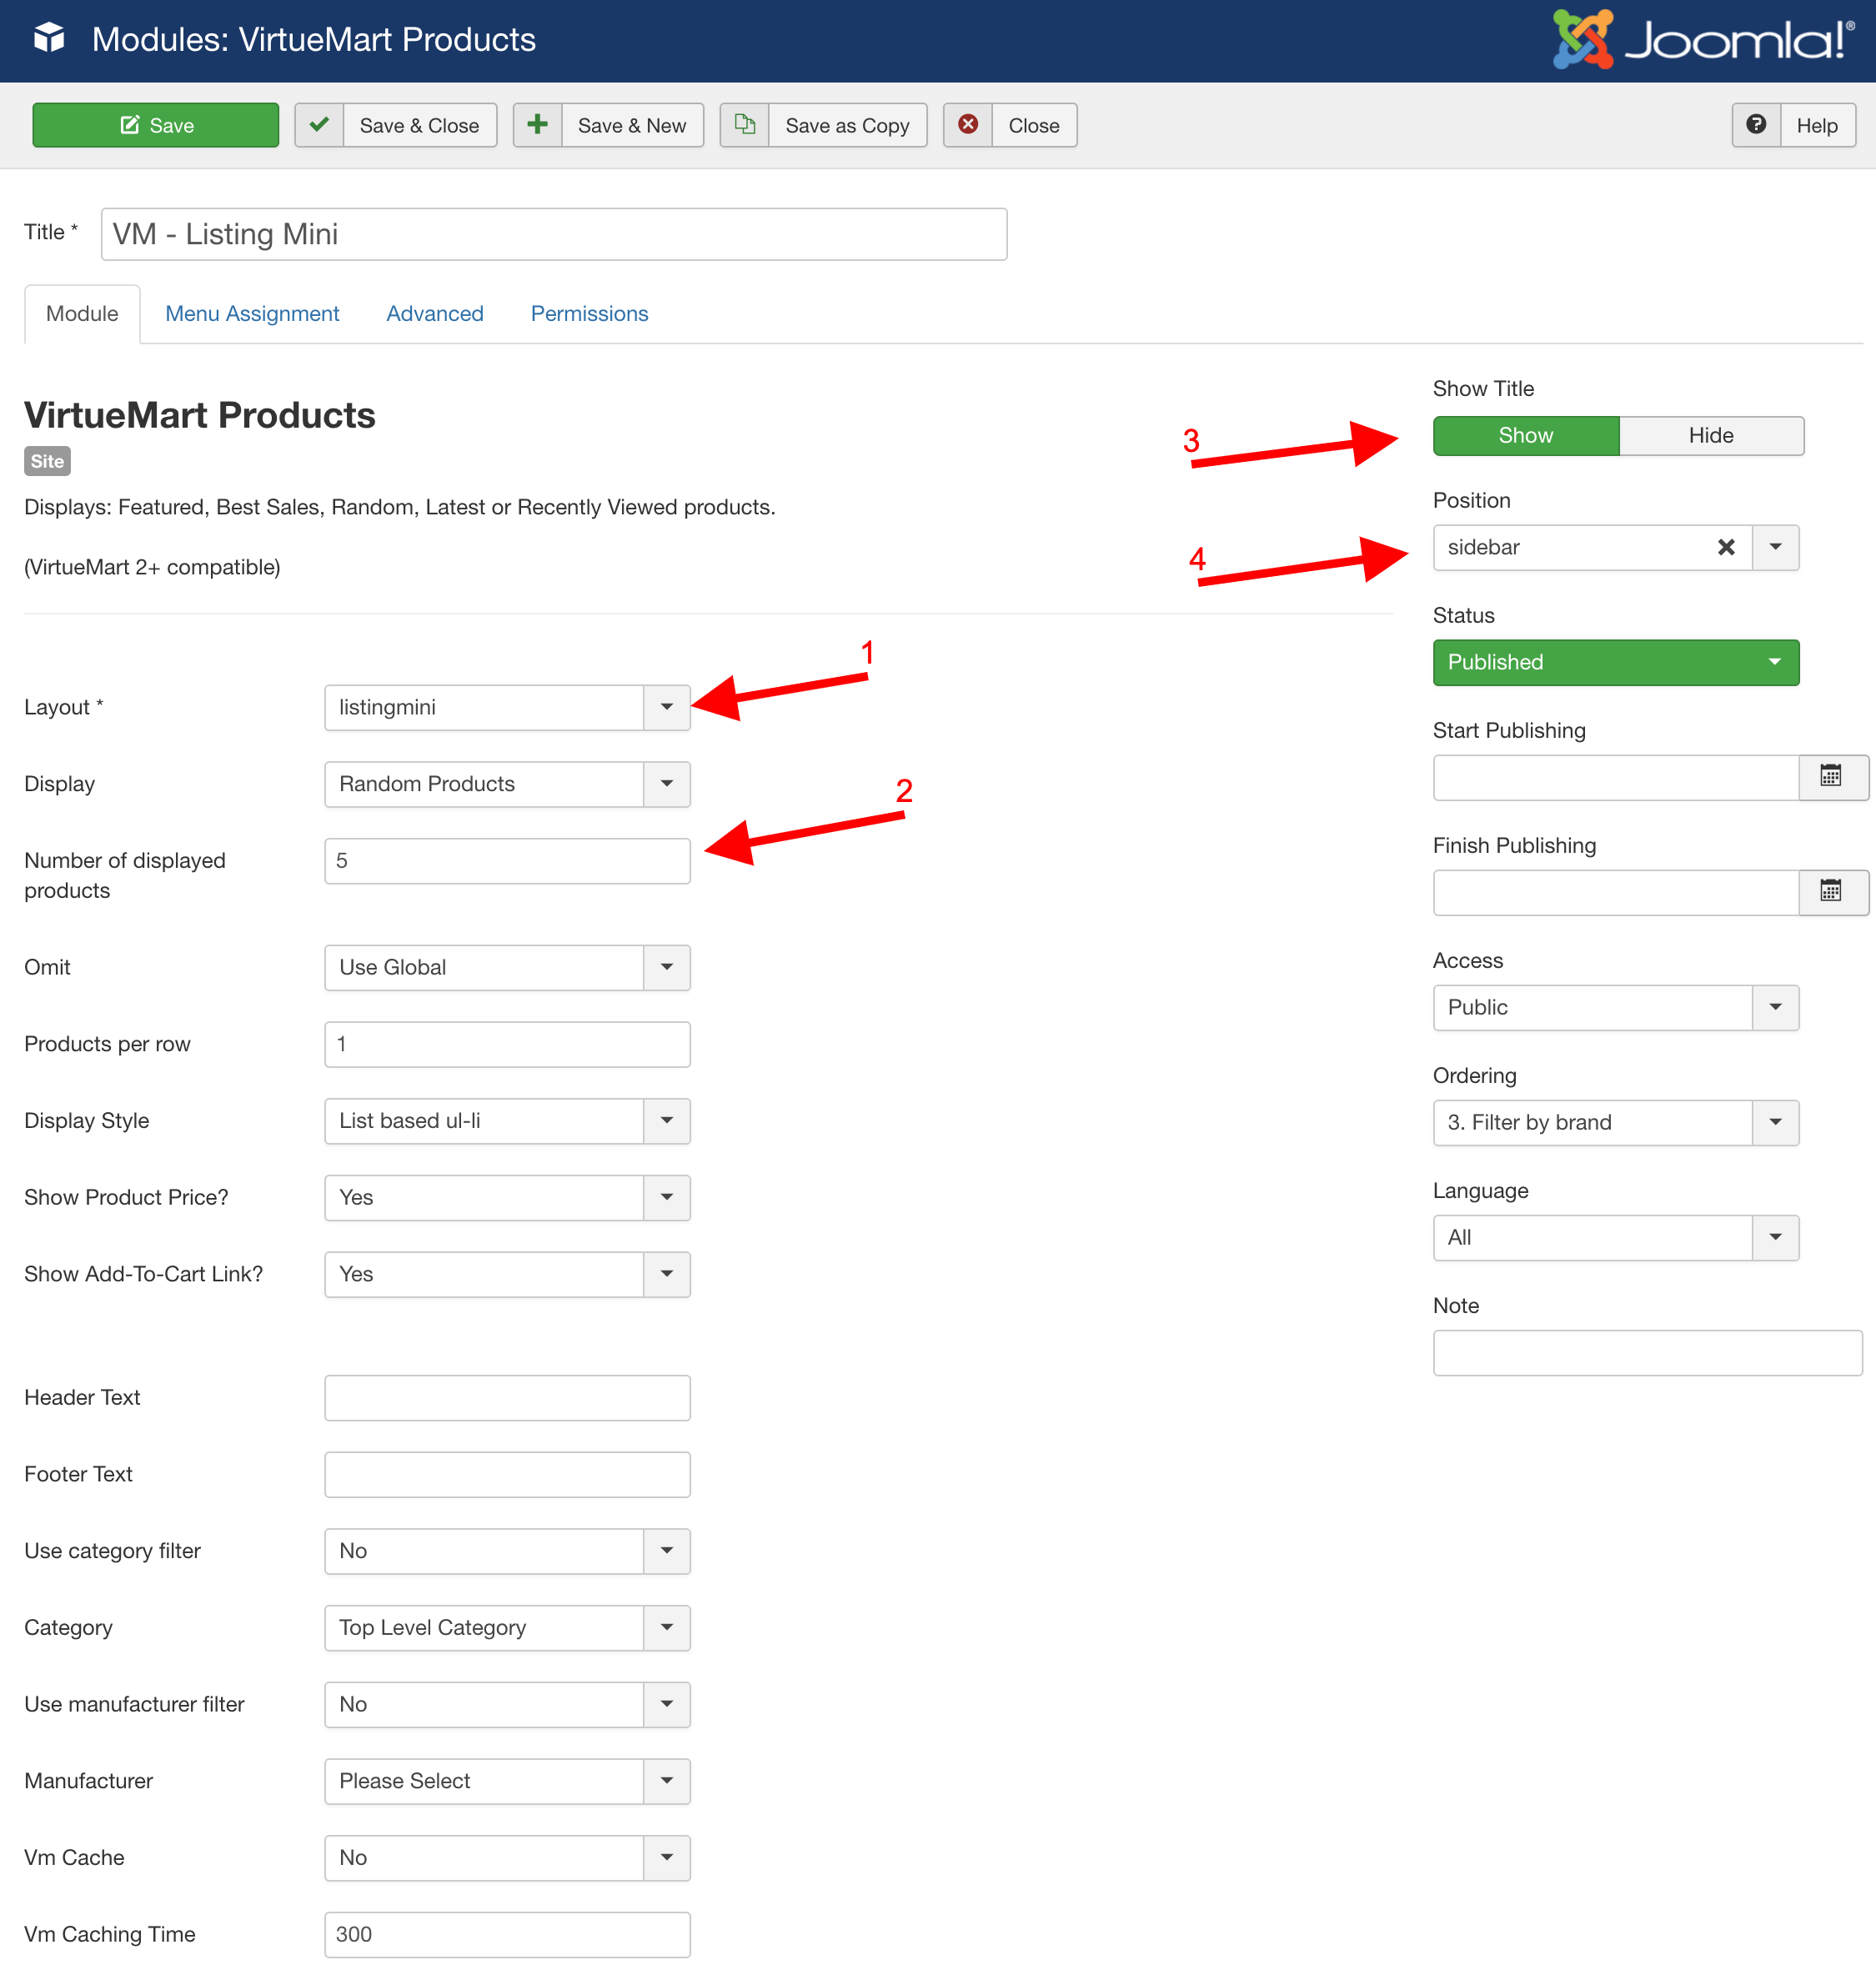
Task: Click the Help question mark icon
Action: coord(1756,125)
